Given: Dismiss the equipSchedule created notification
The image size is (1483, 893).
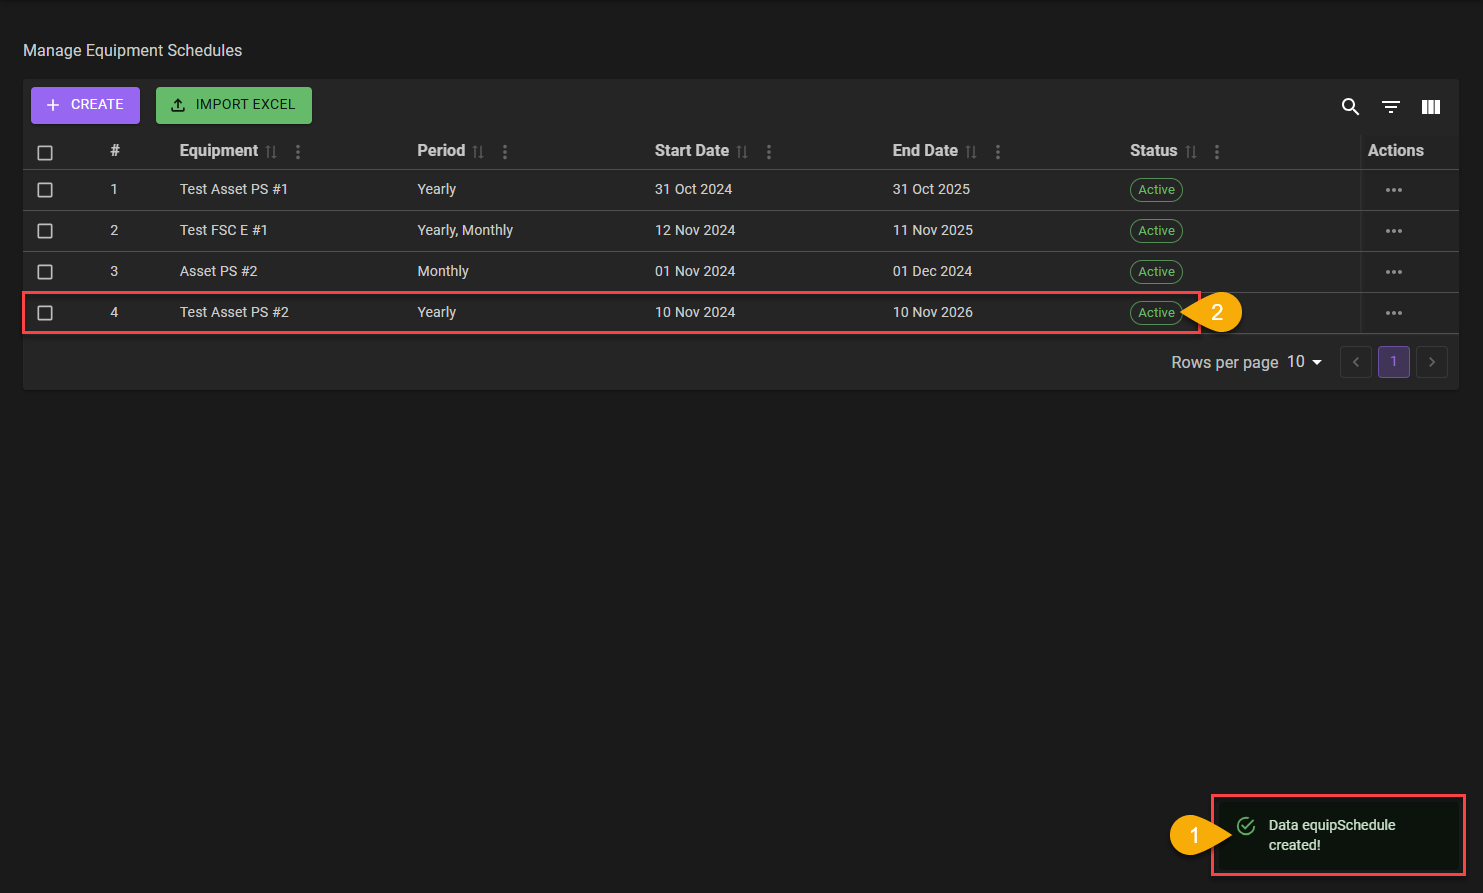Looking at the screenshot, I should 1338,835.
